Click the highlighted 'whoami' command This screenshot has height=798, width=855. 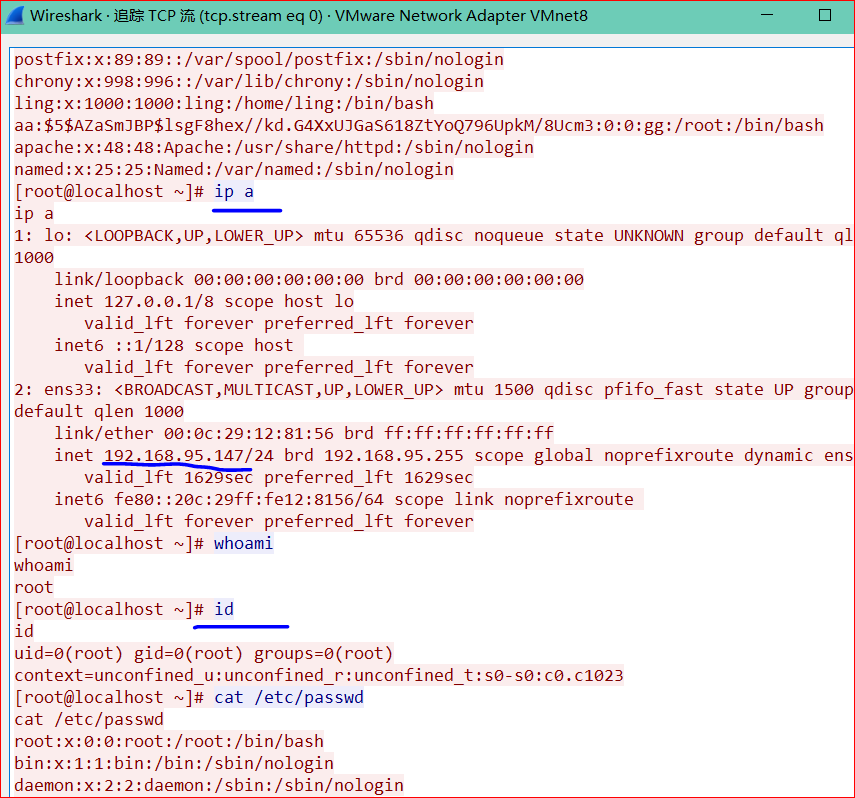[243, 543]
